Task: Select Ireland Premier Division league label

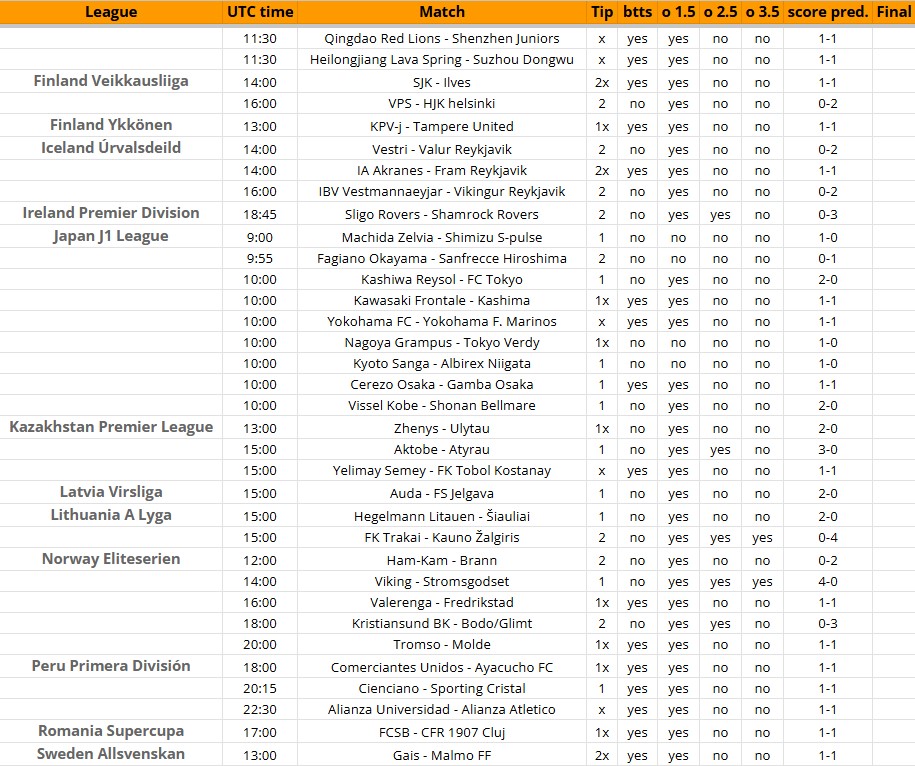Action: [111, 212]
